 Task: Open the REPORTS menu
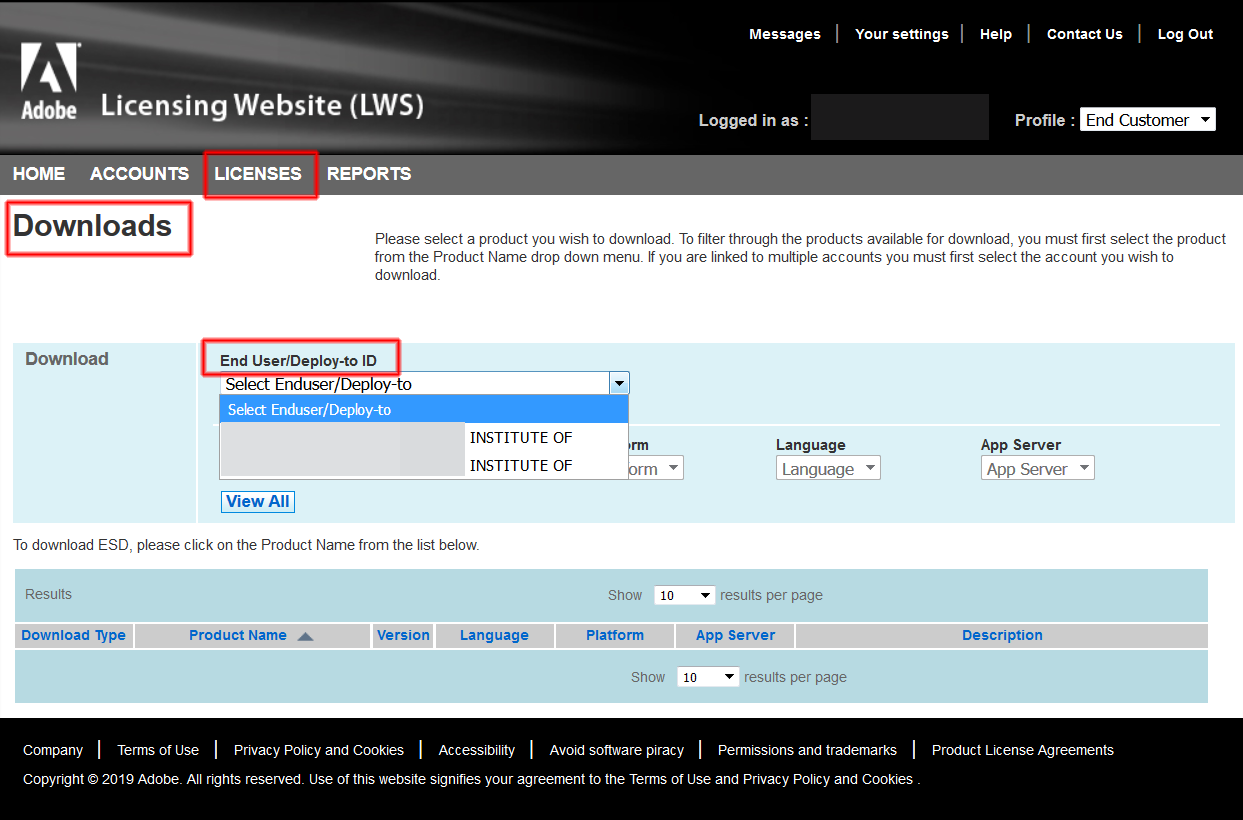(x=369, y=174)
